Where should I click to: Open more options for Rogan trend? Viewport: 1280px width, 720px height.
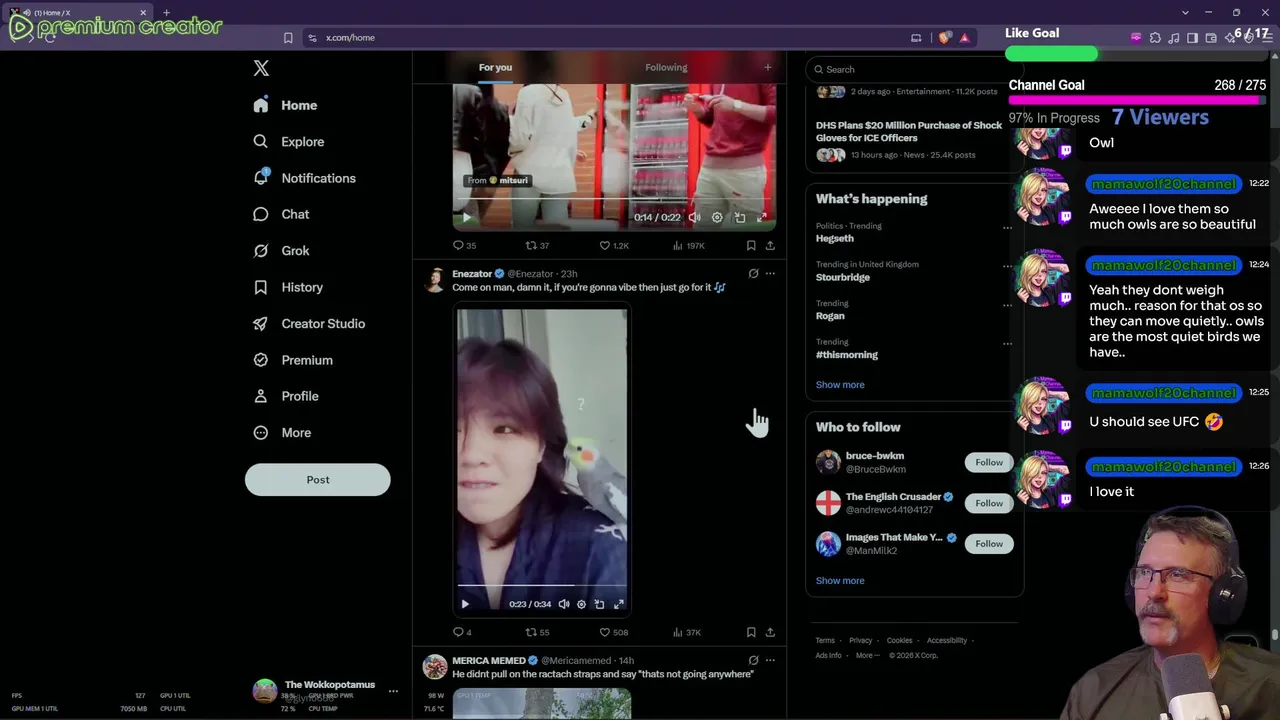click(x=1007, y=305)
